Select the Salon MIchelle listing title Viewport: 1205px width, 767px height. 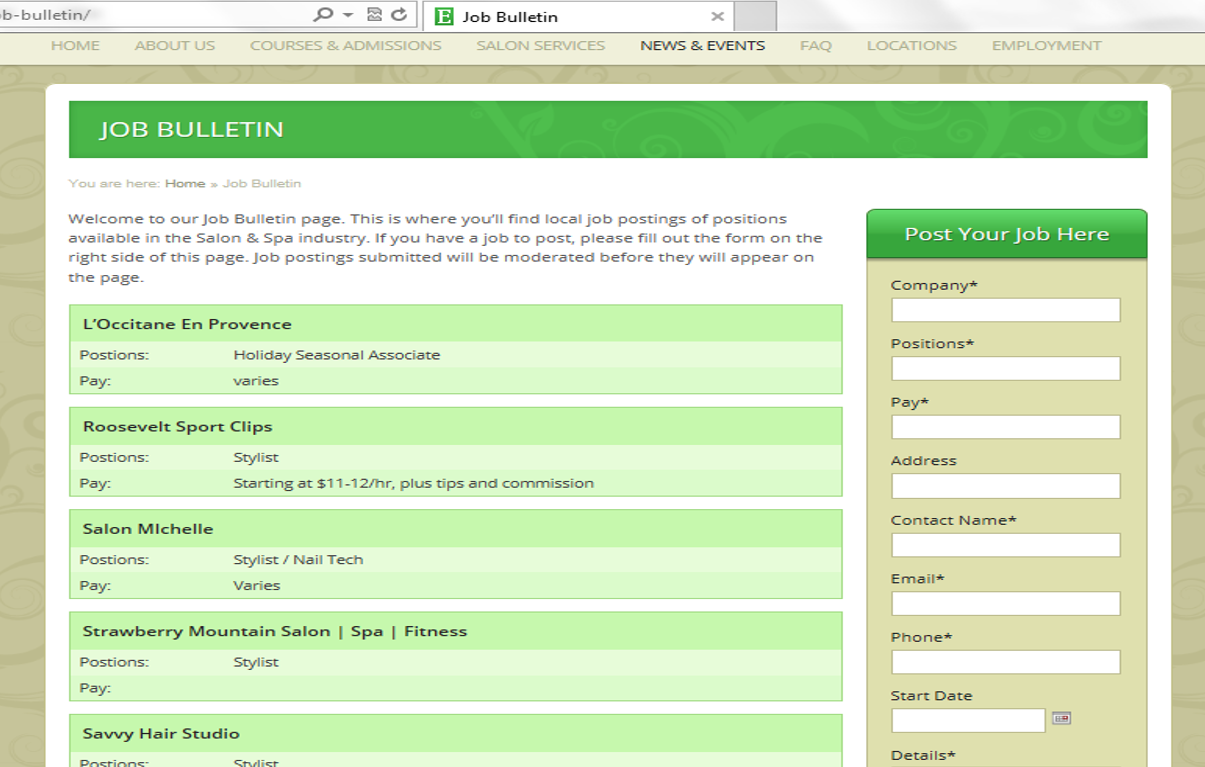tap(148, 529)
